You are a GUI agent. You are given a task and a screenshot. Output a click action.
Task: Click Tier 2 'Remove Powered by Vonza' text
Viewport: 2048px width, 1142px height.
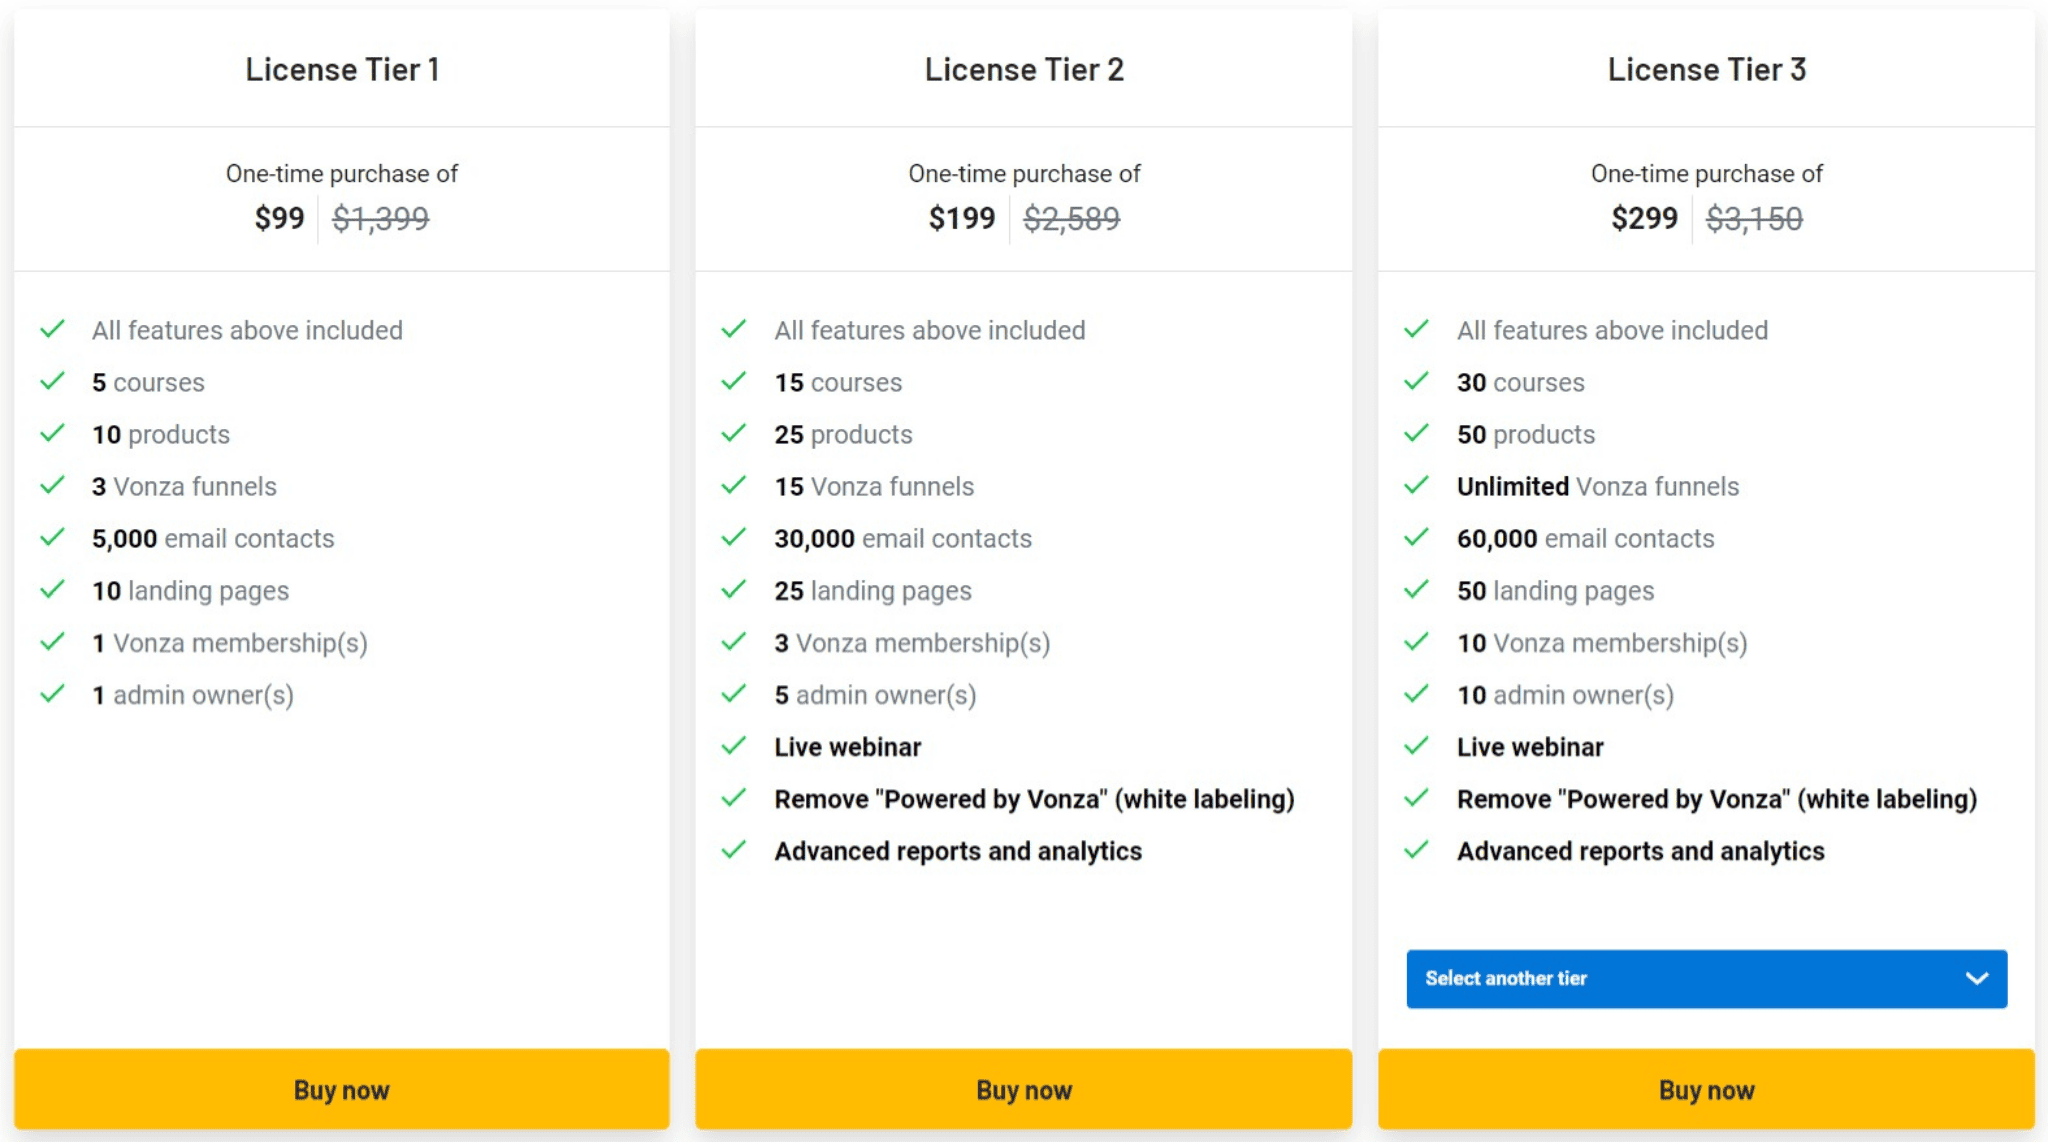1034,799
